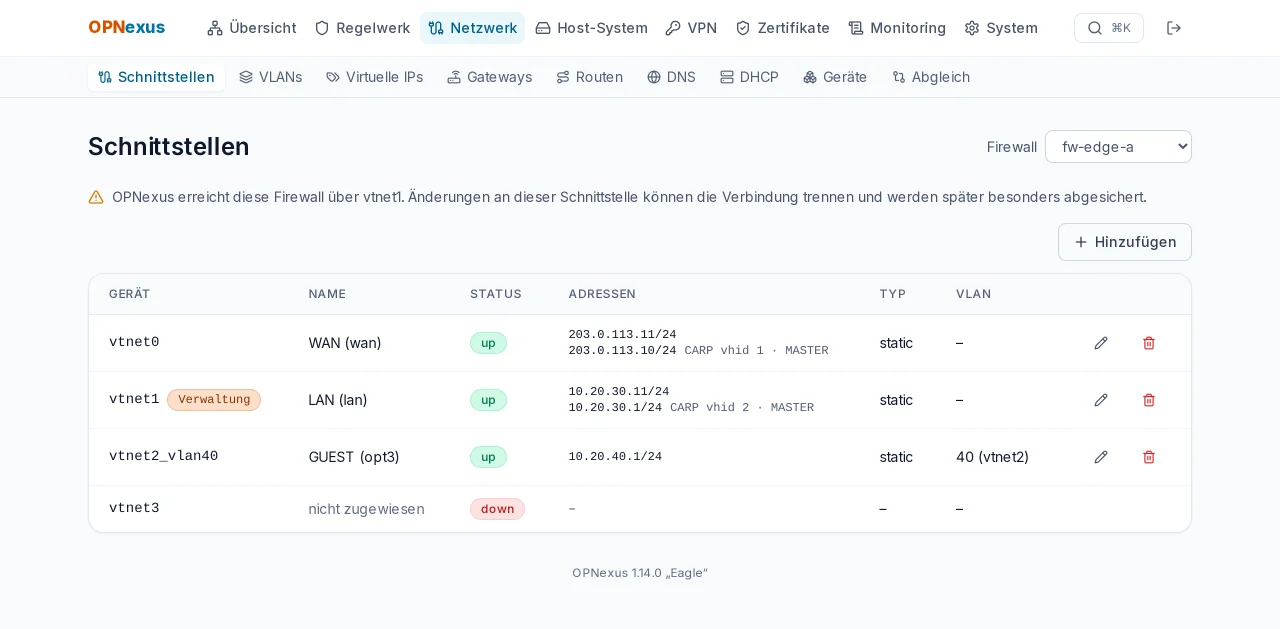Switch to the Routen tab

(589, 77)
